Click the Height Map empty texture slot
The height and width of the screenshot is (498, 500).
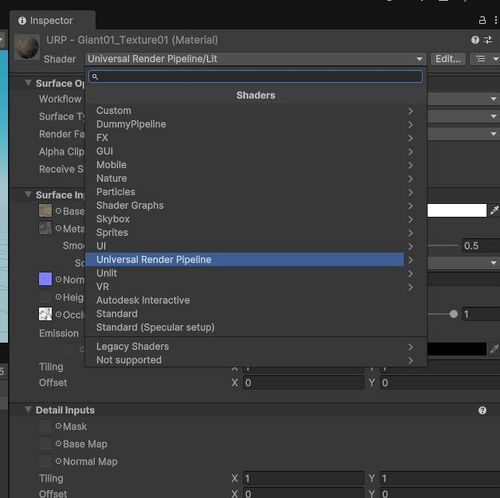[x=45, y=297]
